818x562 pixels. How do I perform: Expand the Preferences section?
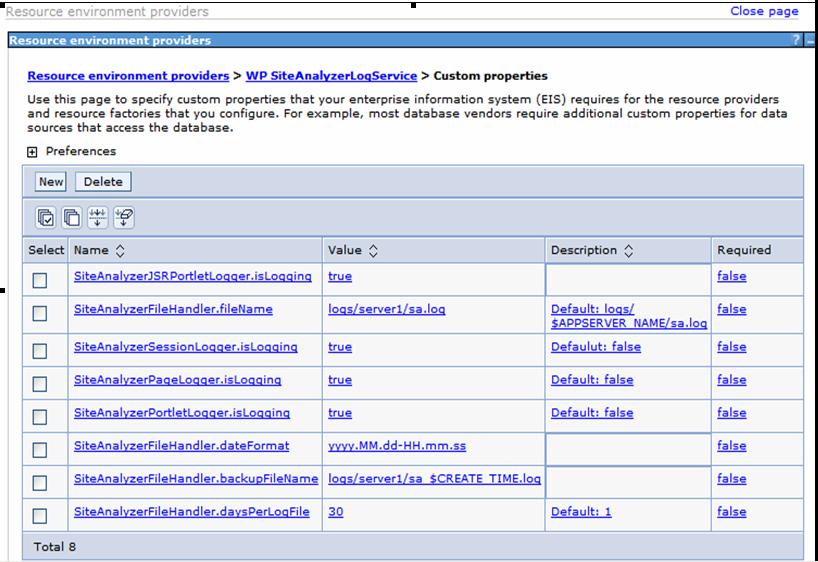click(x=32, y=152)
